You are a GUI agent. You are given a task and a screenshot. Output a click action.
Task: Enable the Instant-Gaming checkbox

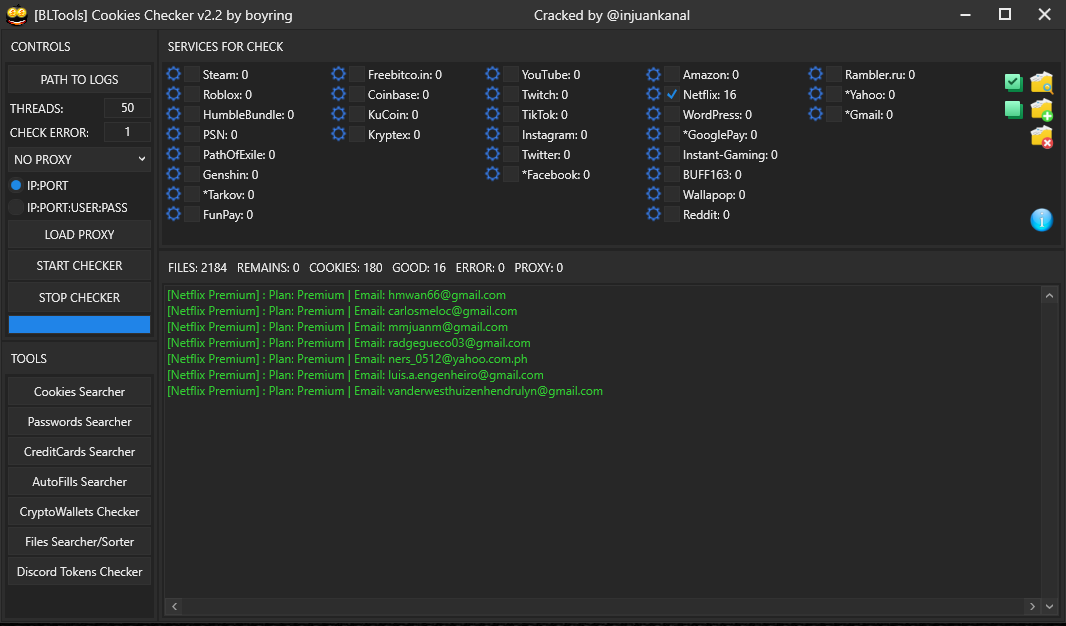click(672, 154)
